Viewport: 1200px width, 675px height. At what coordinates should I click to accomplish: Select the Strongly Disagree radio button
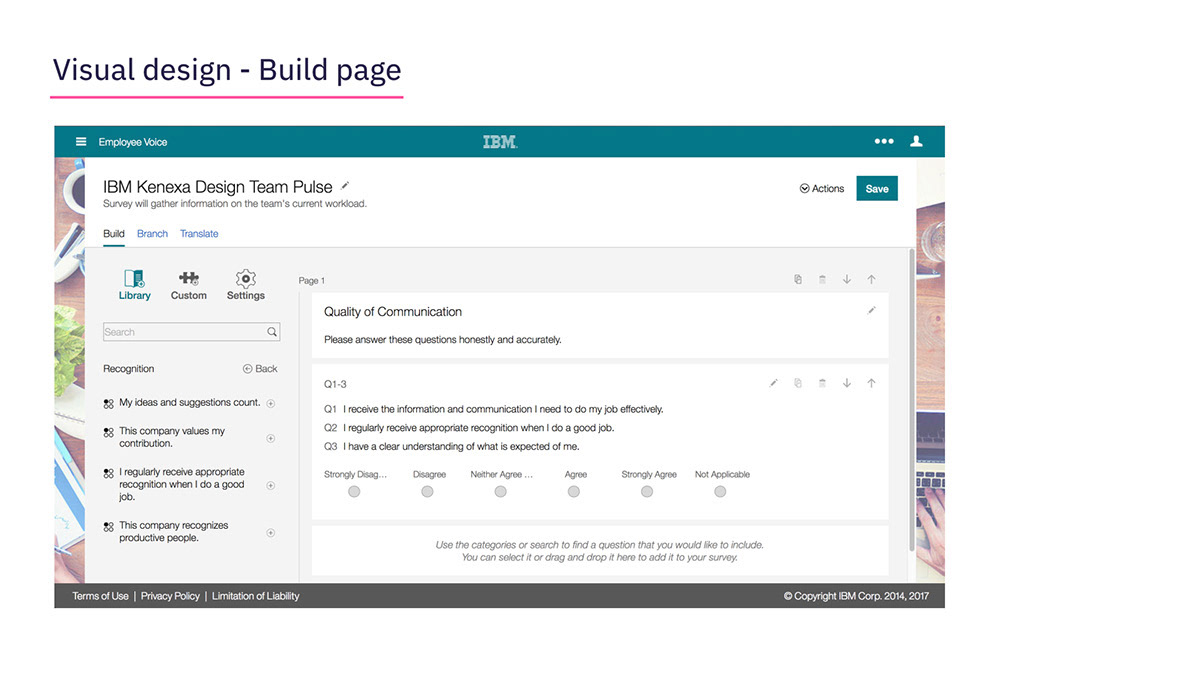click(x=354, y=492)
